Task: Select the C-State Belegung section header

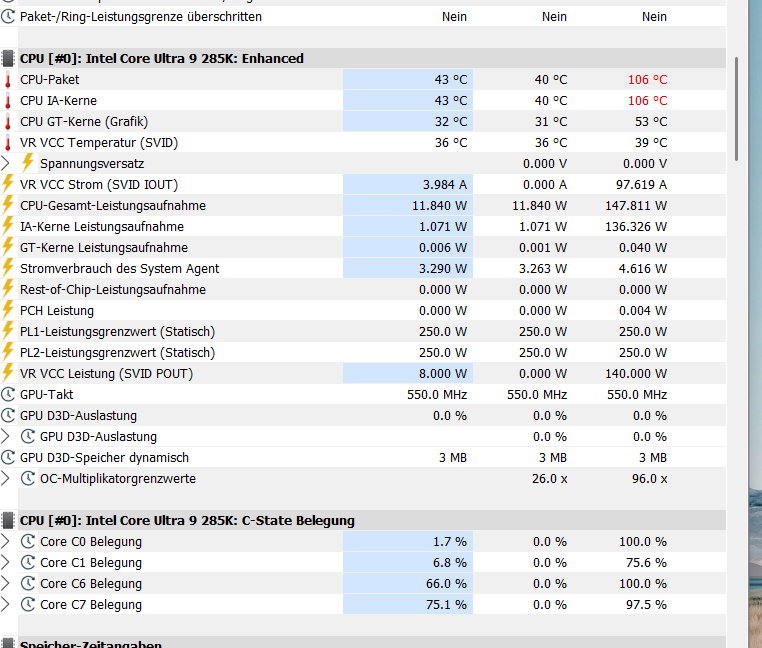Action: click(x=187, y=520)
